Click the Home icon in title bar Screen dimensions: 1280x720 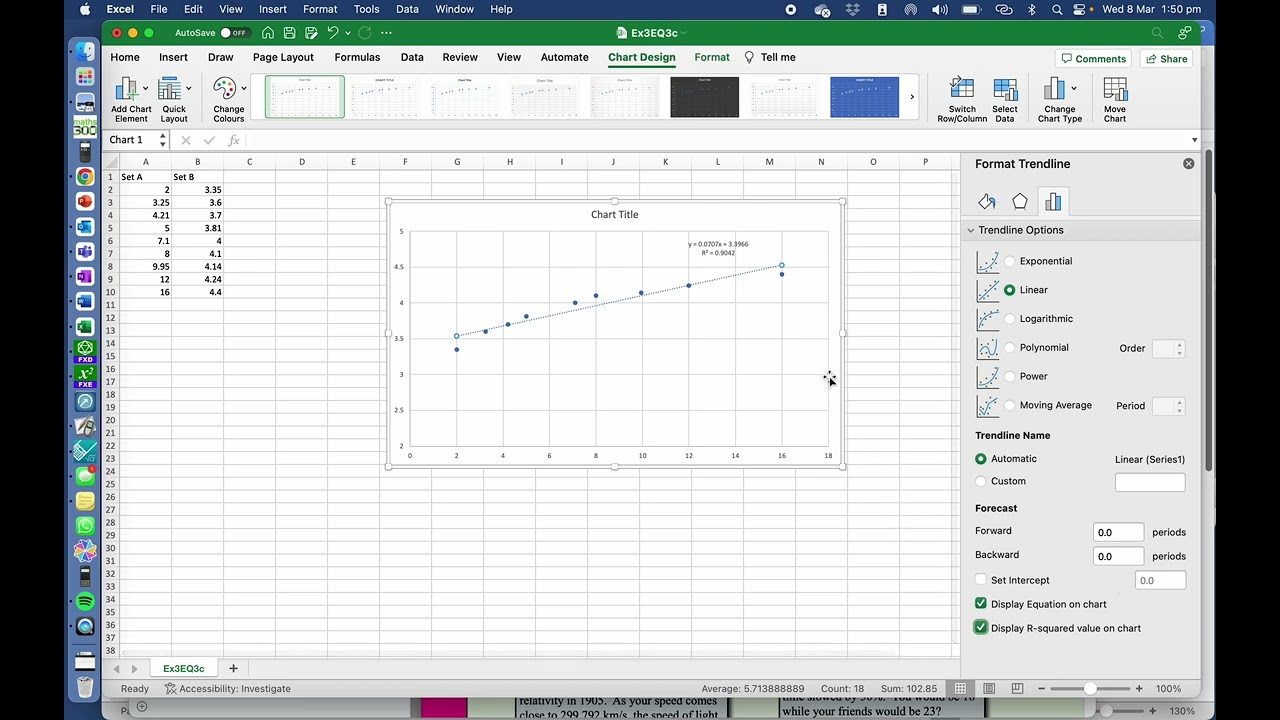click(x=268, y=33)
